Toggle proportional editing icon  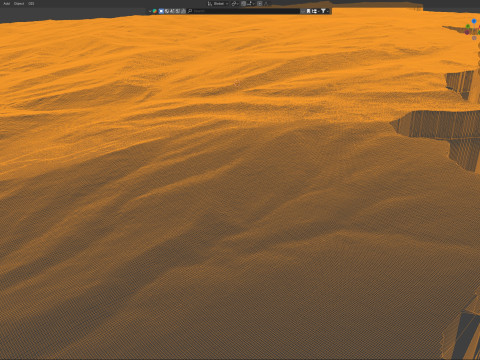260,3
